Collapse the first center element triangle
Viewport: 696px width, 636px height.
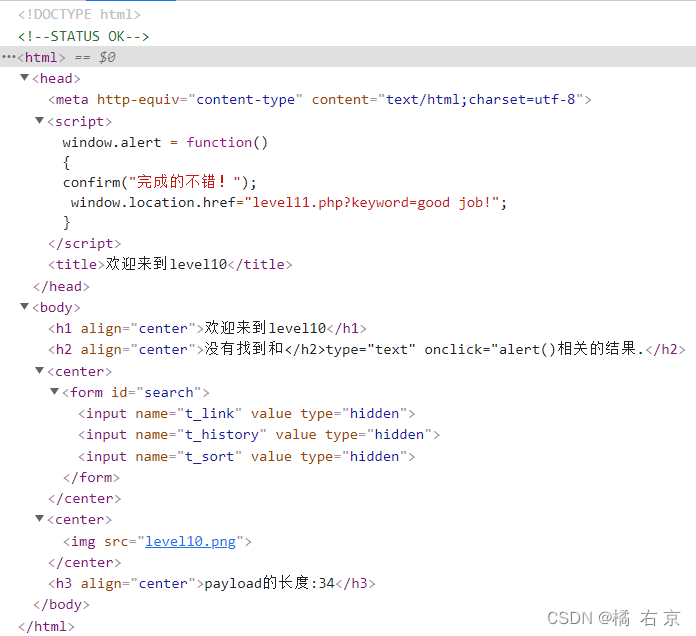40,371
